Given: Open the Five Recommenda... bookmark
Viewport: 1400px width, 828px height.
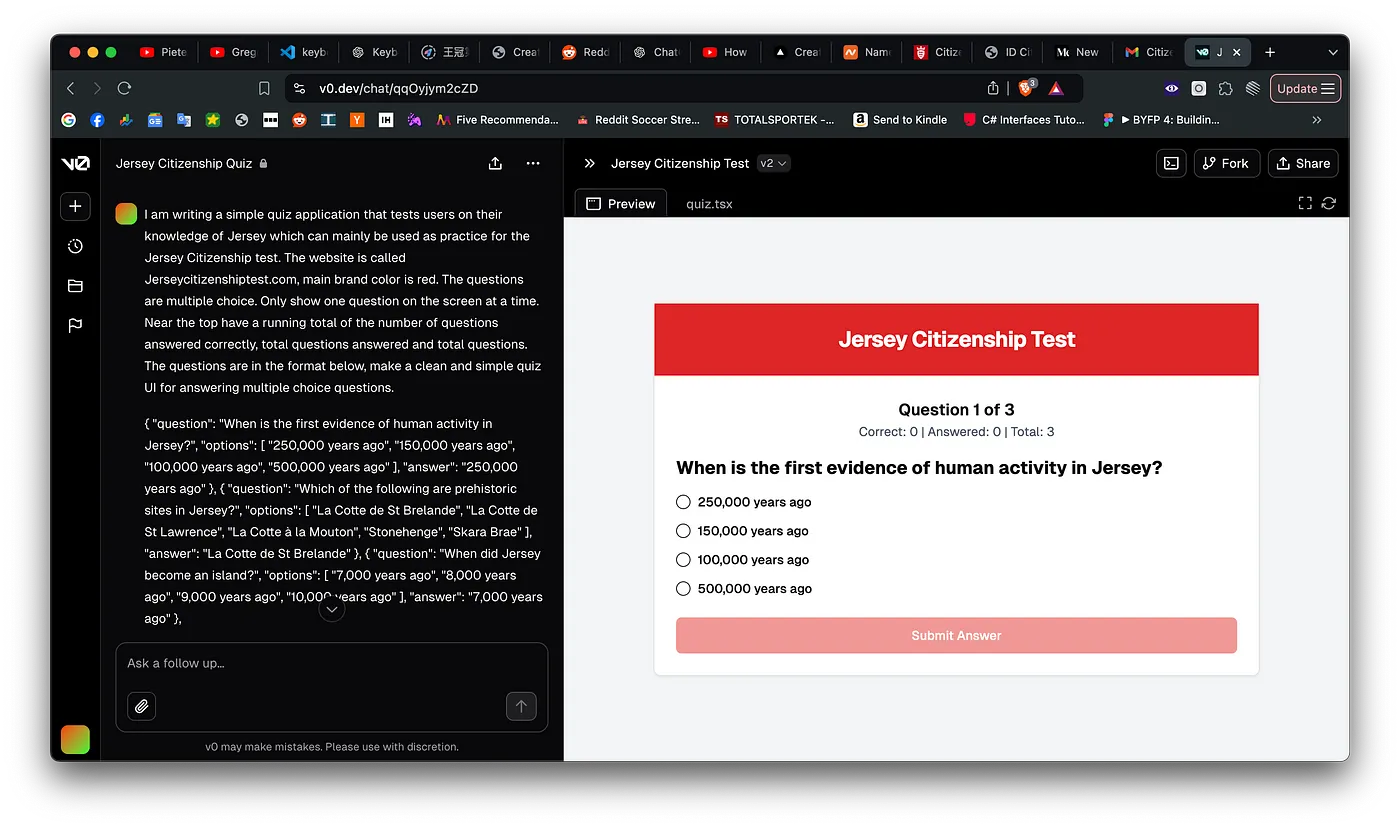Looking at the screenshot, I should [x=497, y=119].
